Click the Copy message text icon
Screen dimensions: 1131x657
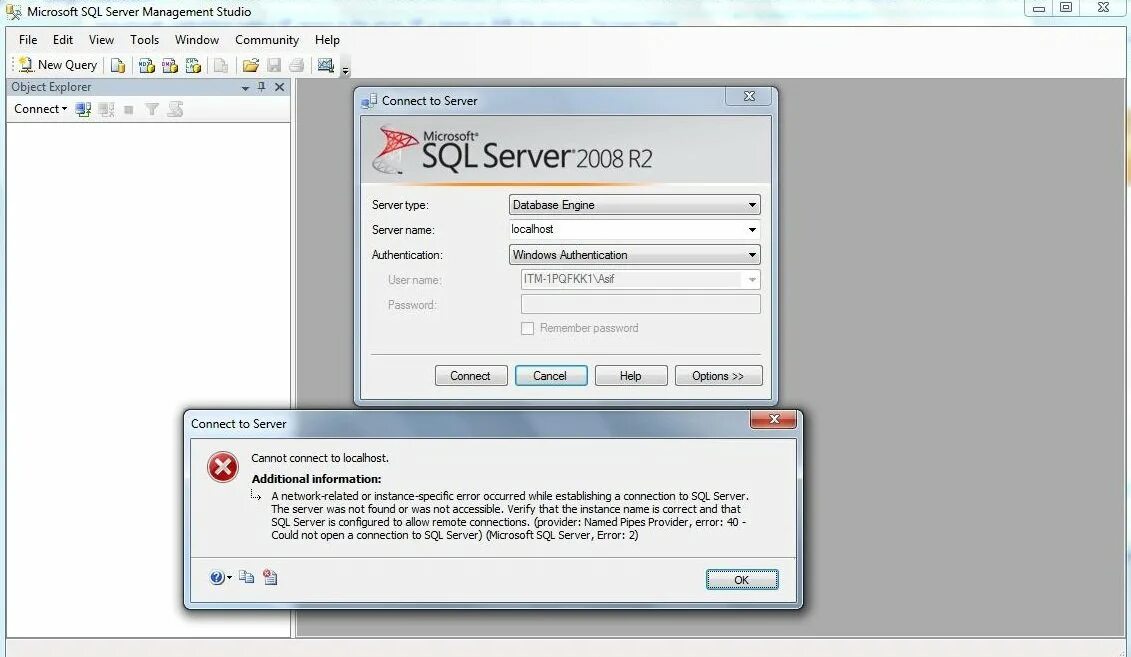(x=247, y=577)
